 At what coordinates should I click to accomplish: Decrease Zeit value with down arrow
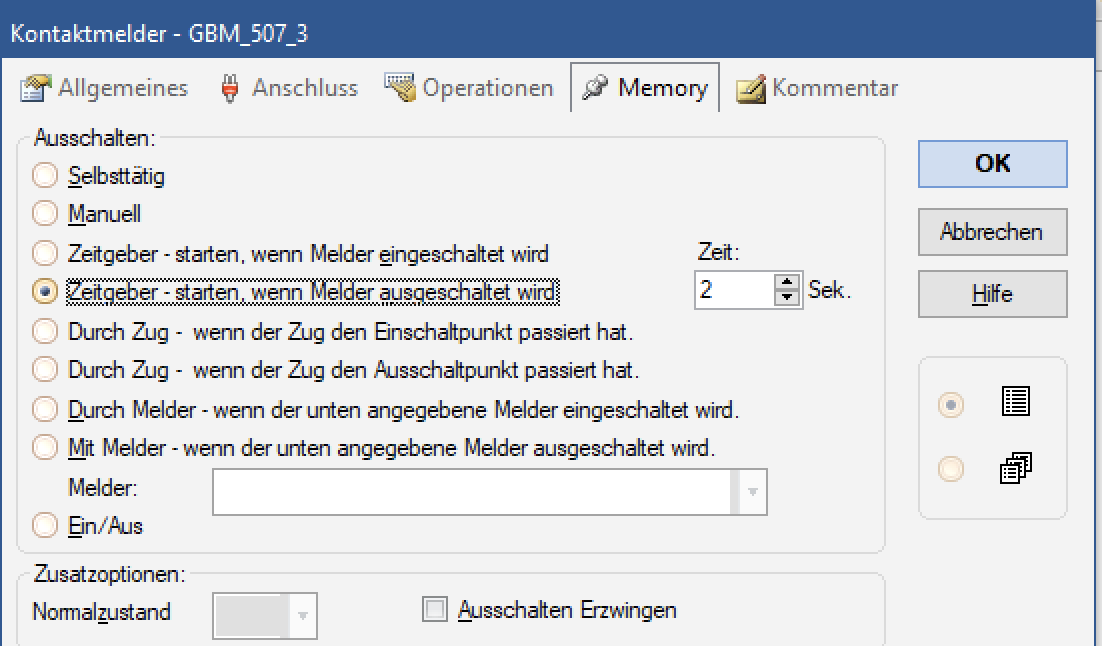788,298
